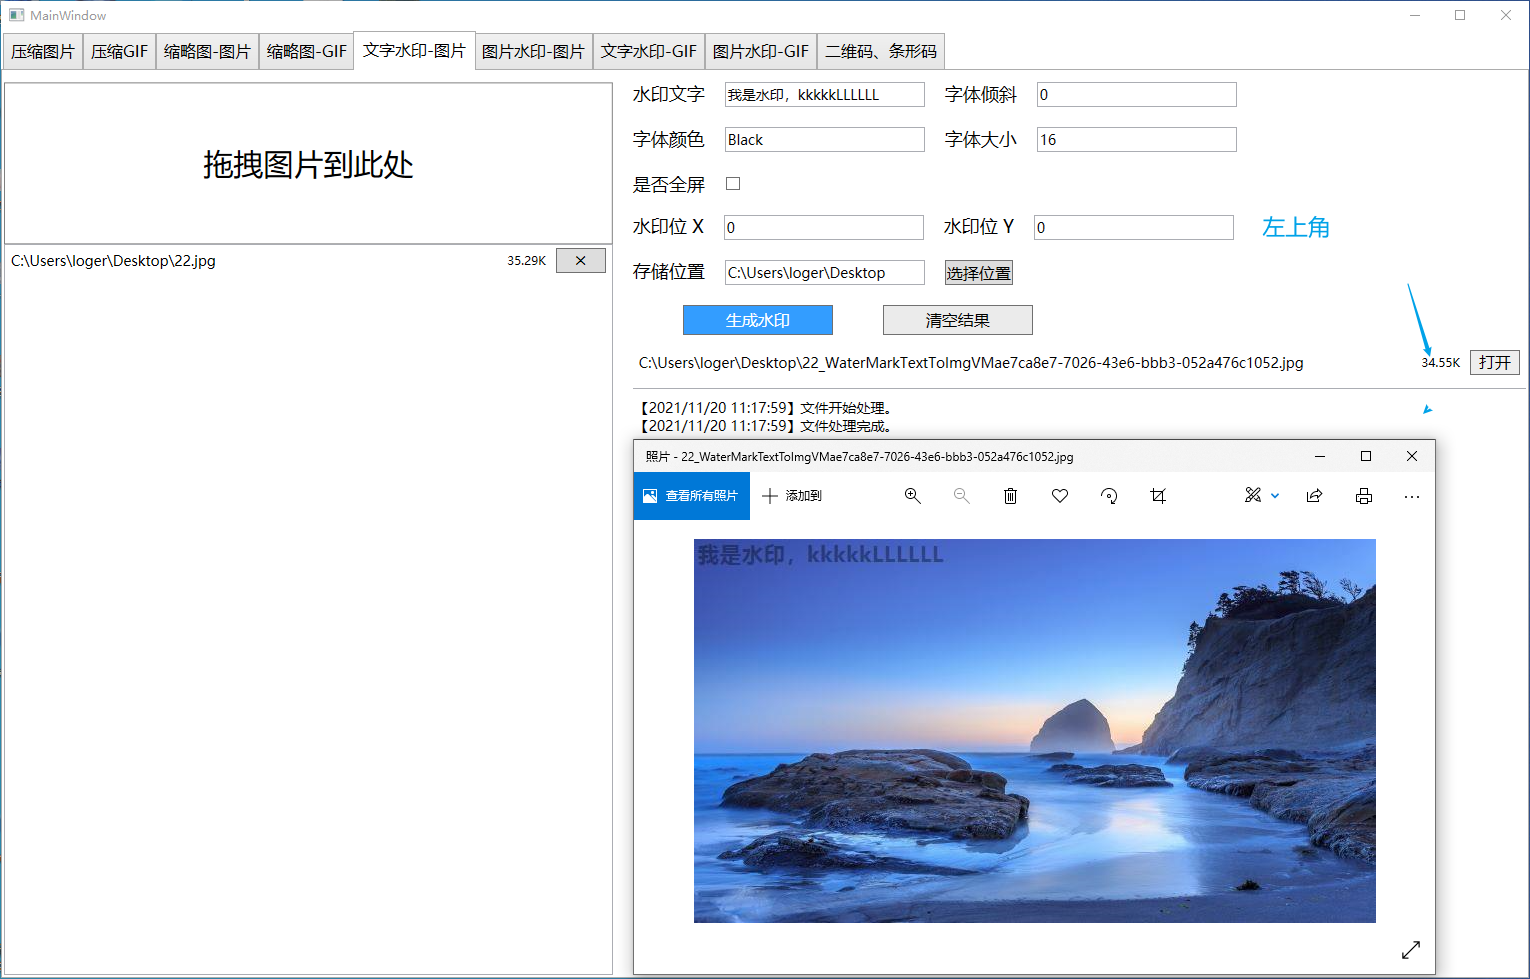Image resolution: width=1530 pixels, height=979 pixels.
Task: Open the 图片水印-GIF tab
Action: pyautogui.click(x=761, y=52)
